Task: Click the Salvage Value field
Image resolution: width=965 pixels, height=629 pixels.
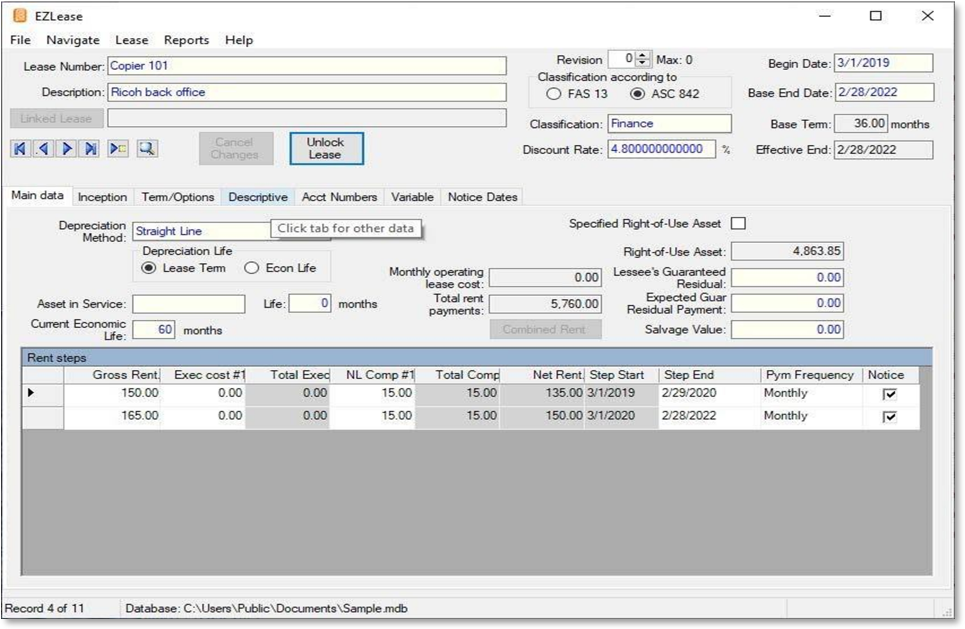Action: point(787,330)
